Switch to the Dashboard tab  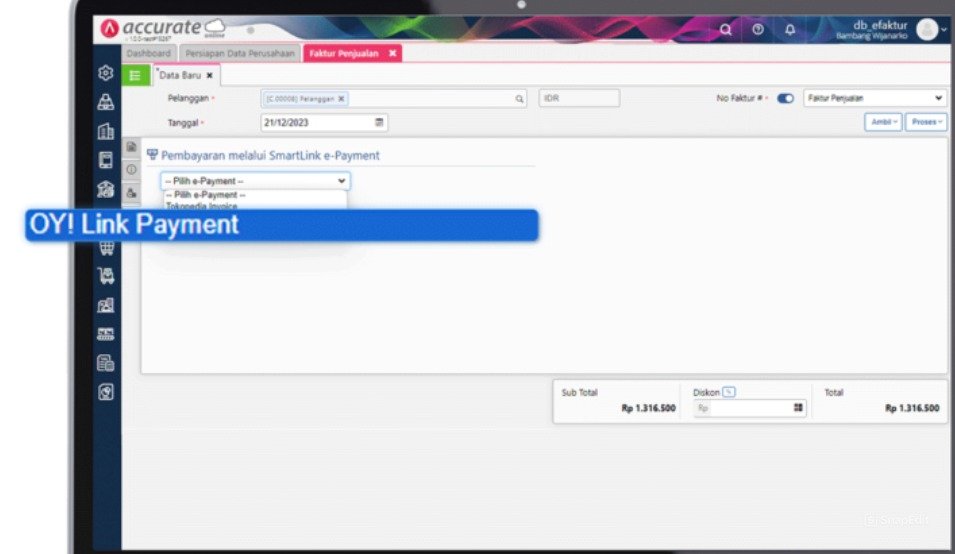(x=149, y=54)
